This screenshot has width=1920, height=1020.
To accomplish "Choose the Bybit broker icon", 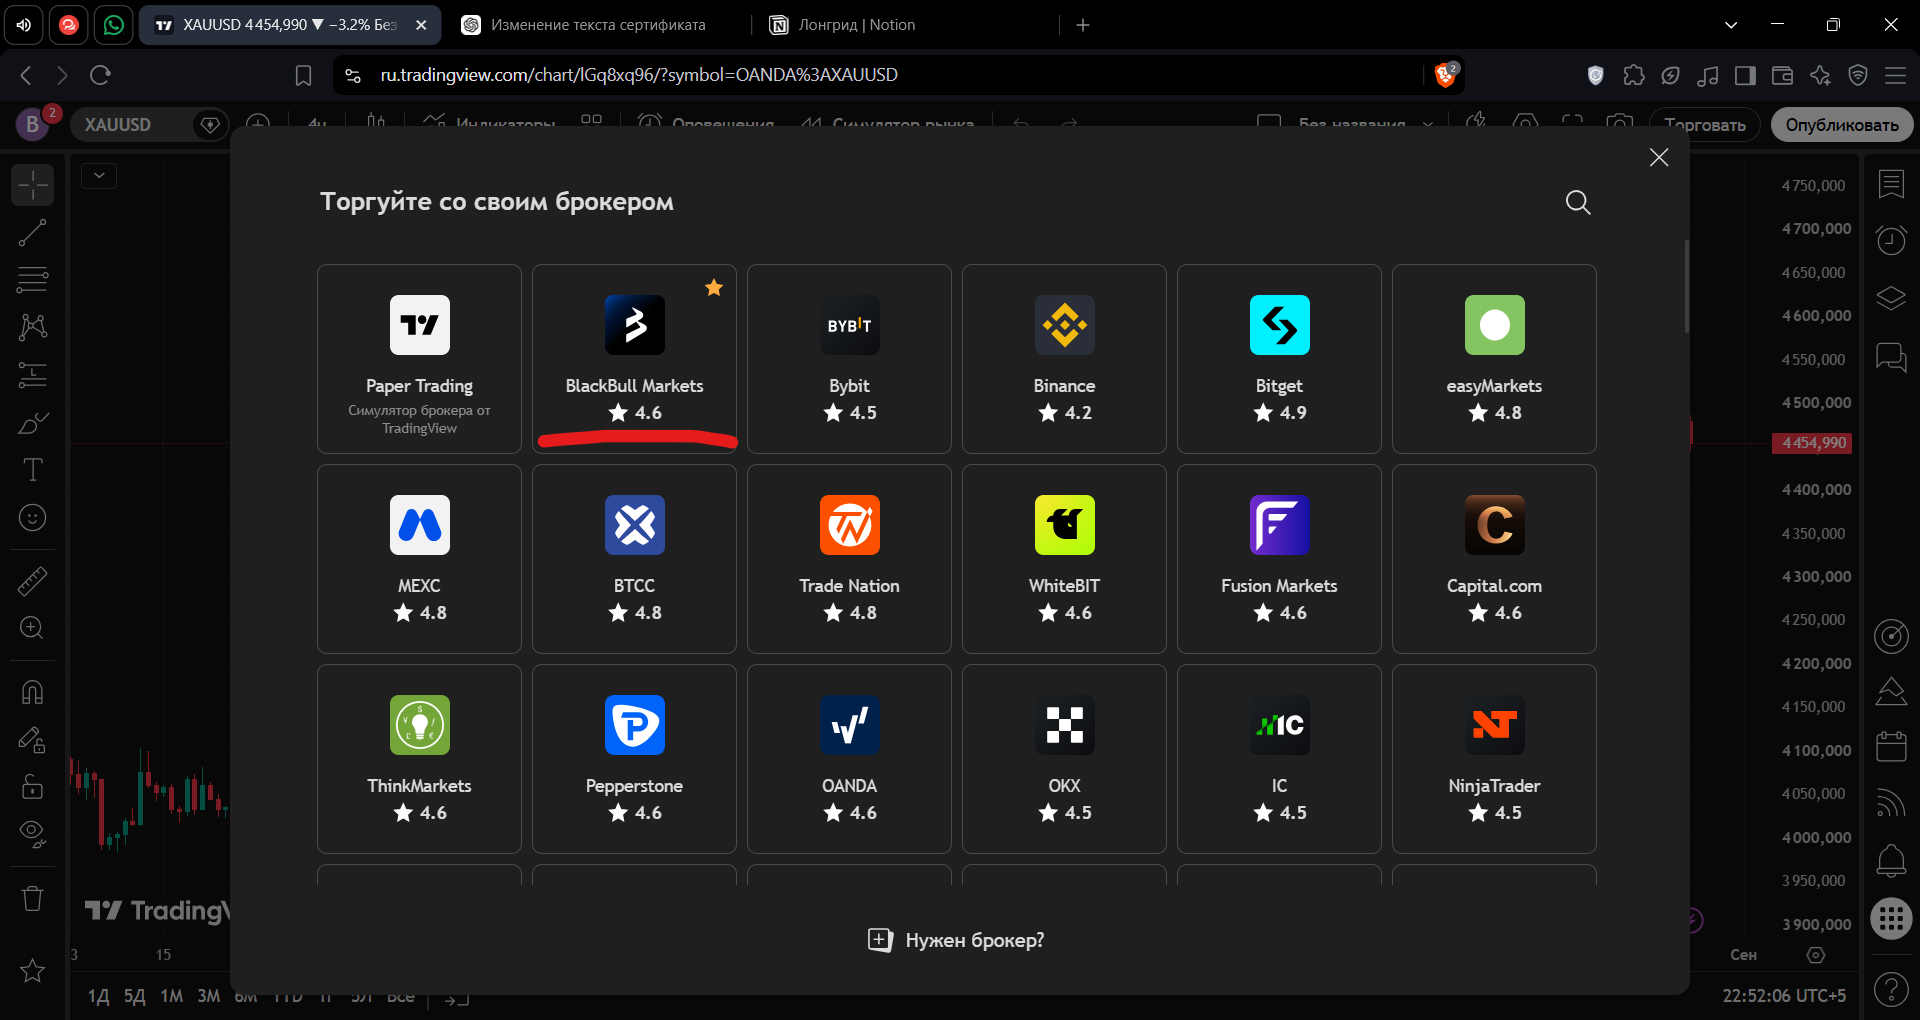I will pos(849,325).
